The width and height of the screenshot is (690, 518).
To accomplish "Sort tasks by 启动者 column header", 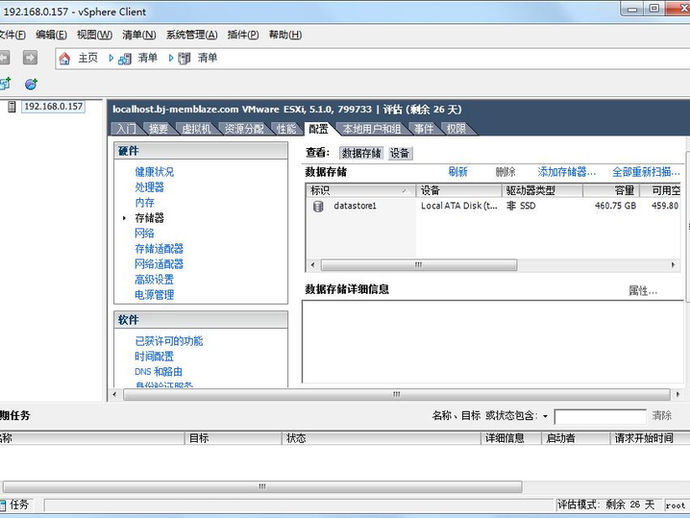I will (x=576, y=438).
